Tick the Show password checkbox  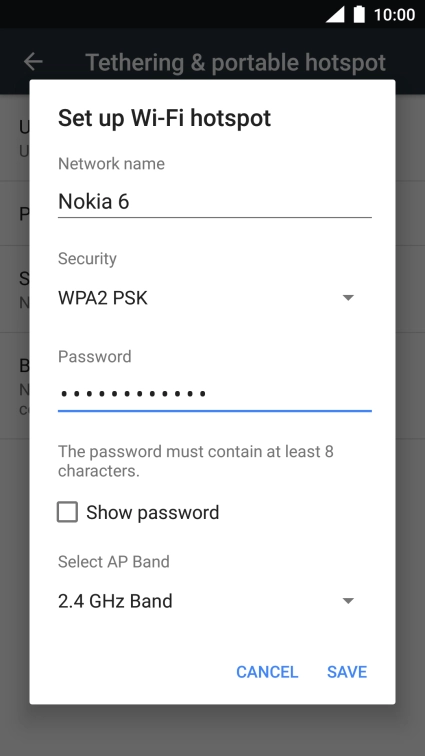(x=68, y=512)
